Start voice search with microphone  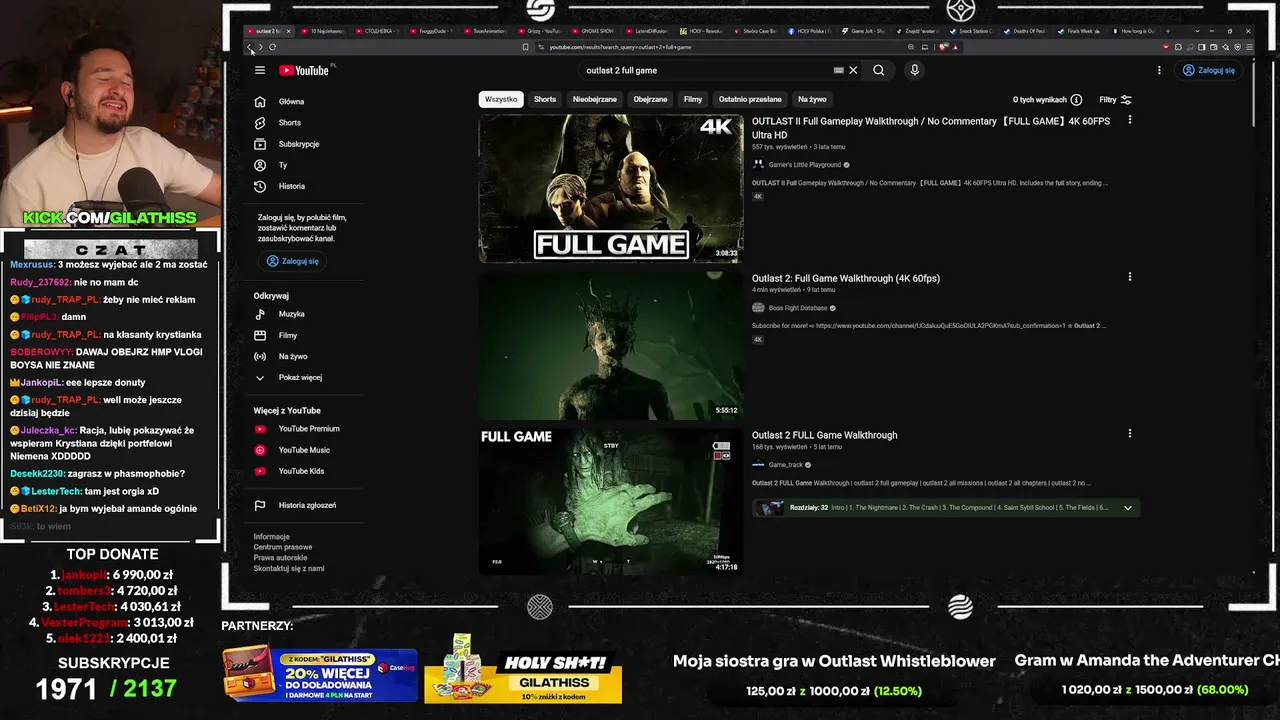click(914, 70)
